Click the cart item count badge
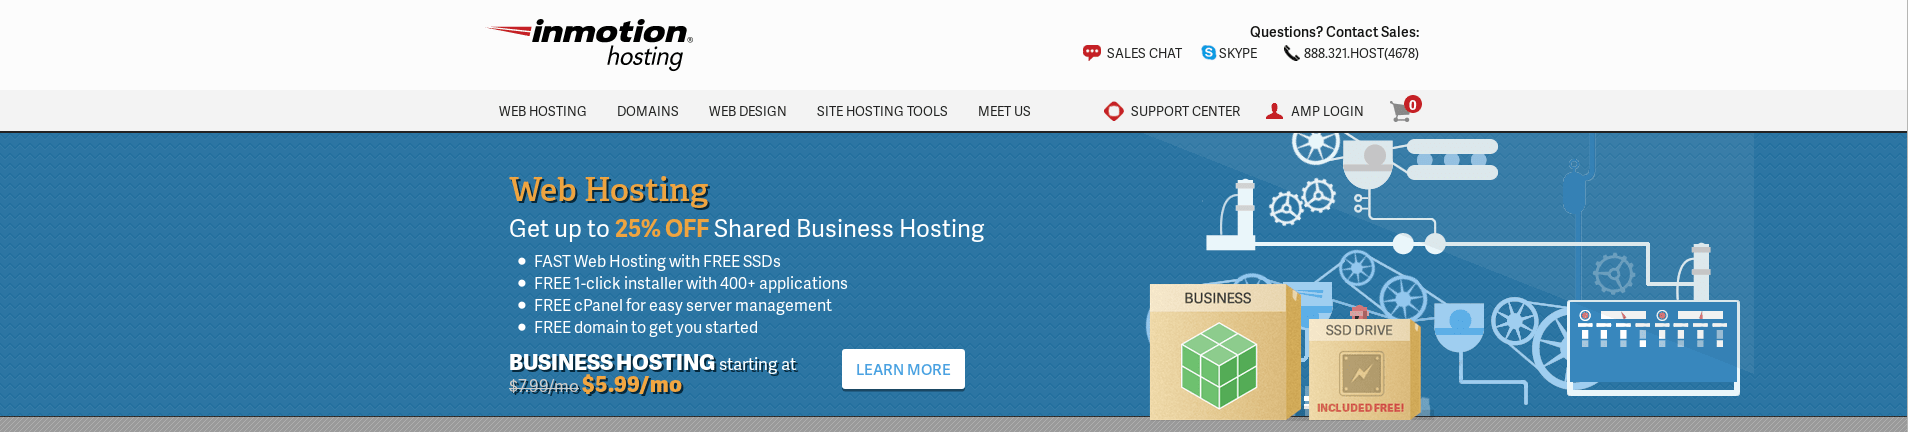This screenshot has width=1908, height=432. point(1413,104)
